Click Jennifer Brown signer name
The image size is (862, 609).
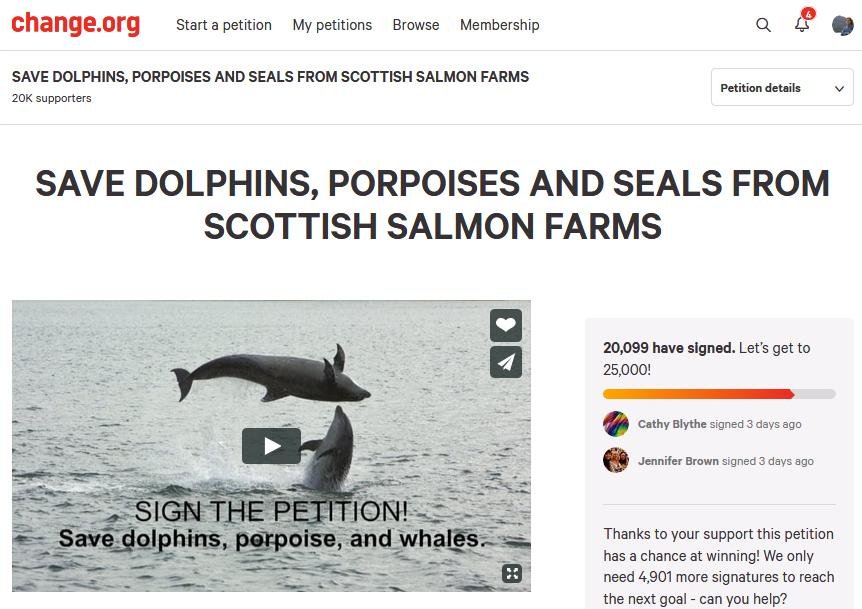(678, 461)
